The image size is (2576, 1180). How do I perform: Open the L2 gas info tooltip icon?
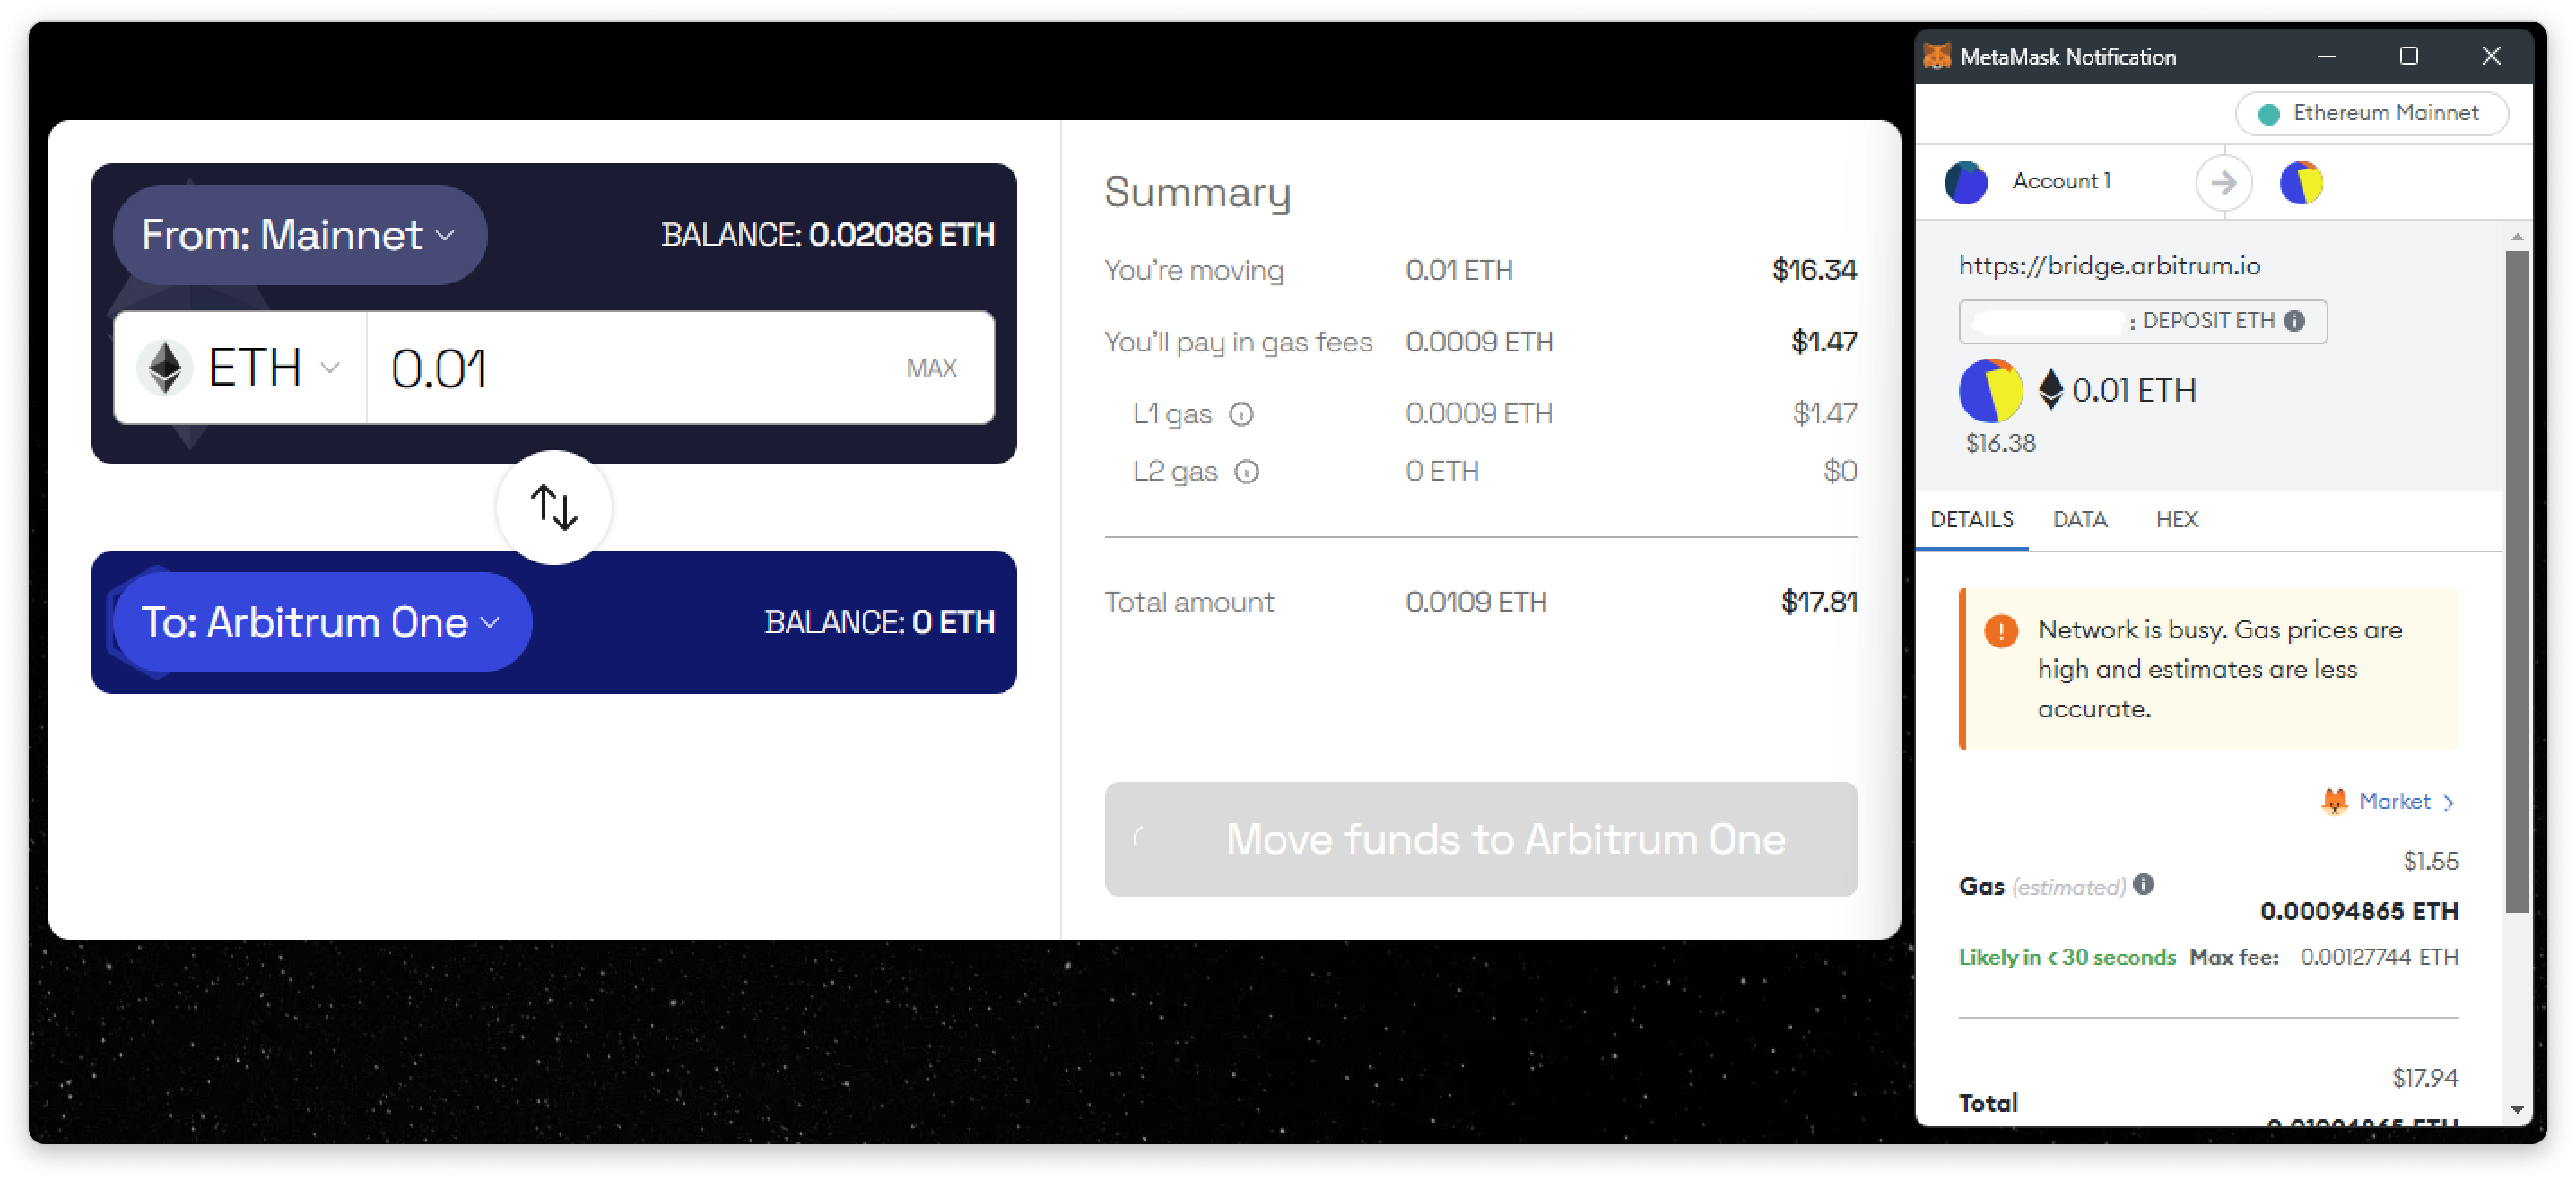[1248, 472]
